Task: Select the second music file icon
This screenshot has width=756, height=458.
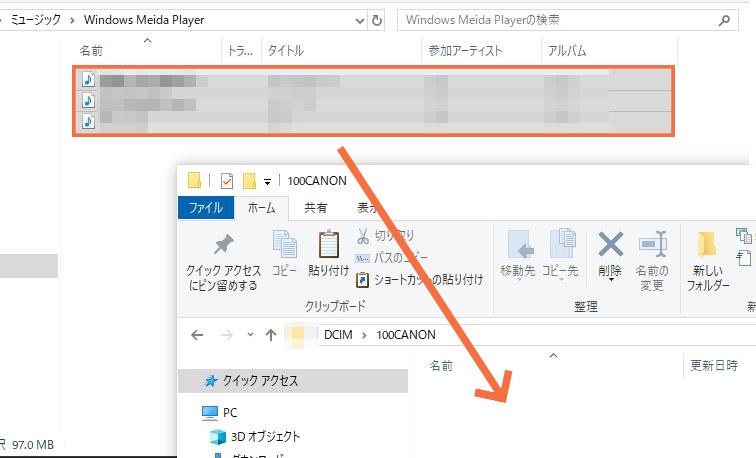Action: click(x=88, y=100)
